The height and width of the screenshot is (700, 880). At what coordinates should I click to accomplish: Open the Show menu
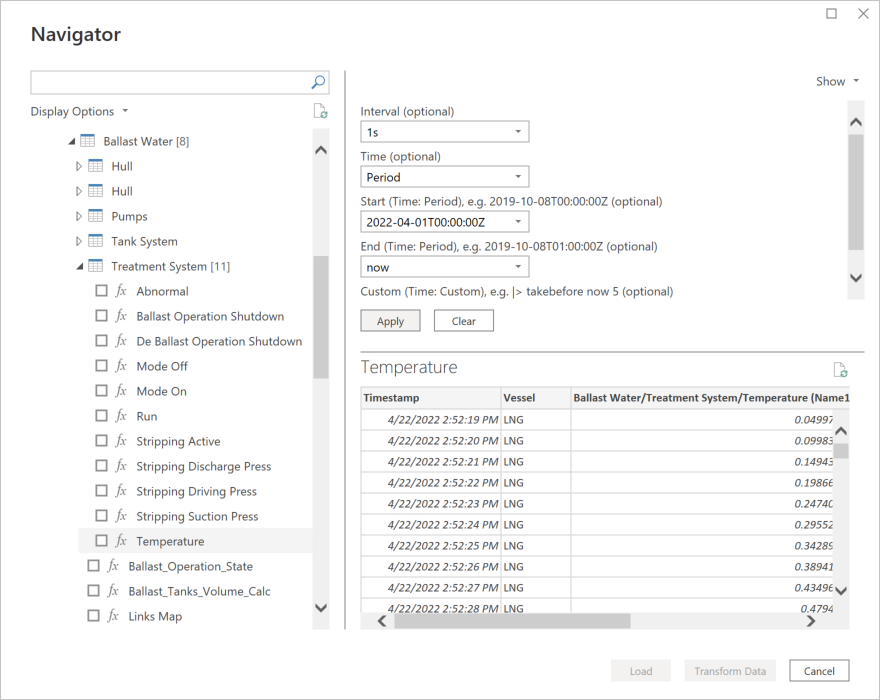pyautogui.click(x=837, y=82)
